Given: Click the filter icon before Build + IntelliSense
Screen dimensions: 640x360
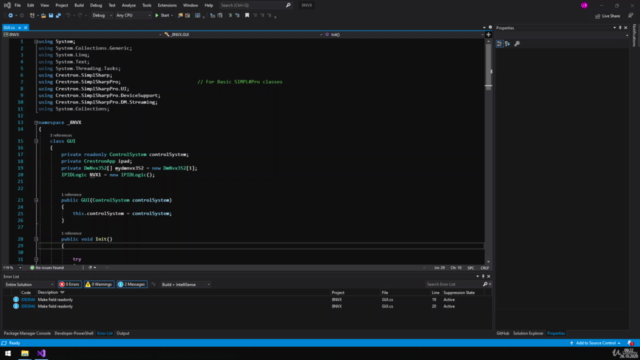Looking at the screenshot, I should pos(154,284).
